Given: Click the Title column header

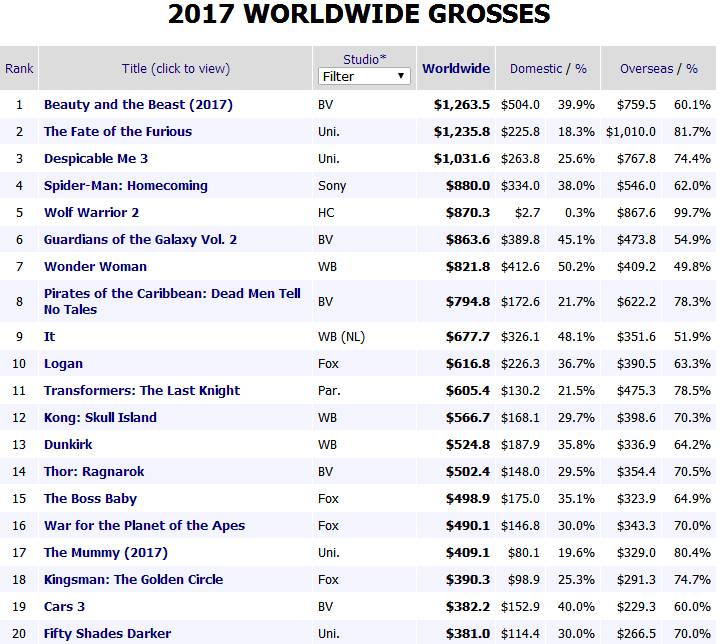Looking at the screenshot, I should pyautogui.click(x=175, y=69).
